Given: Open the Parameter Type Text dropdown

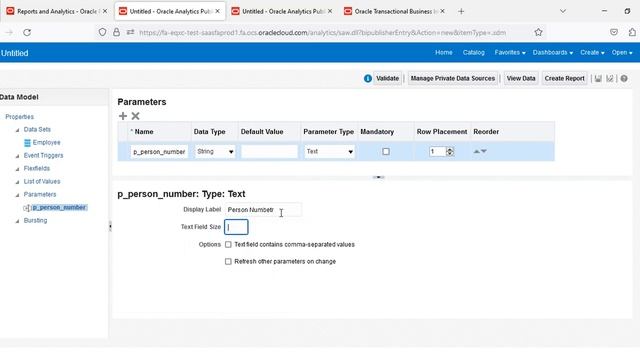Looking at the screenshot, I should (329, 151).
